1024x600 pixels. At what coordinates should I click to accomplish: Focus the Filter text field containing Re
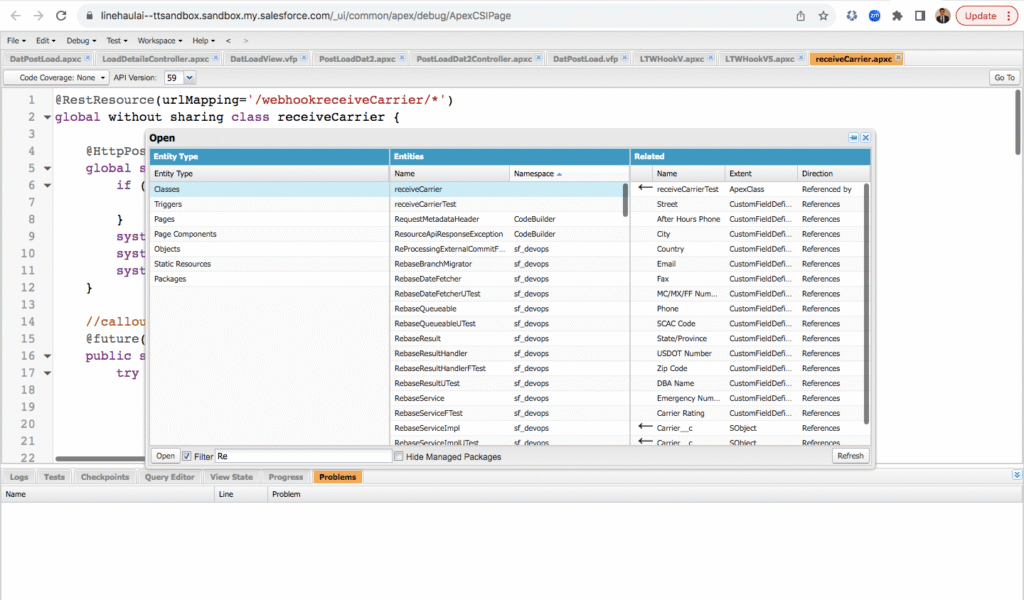coord(303,456)
